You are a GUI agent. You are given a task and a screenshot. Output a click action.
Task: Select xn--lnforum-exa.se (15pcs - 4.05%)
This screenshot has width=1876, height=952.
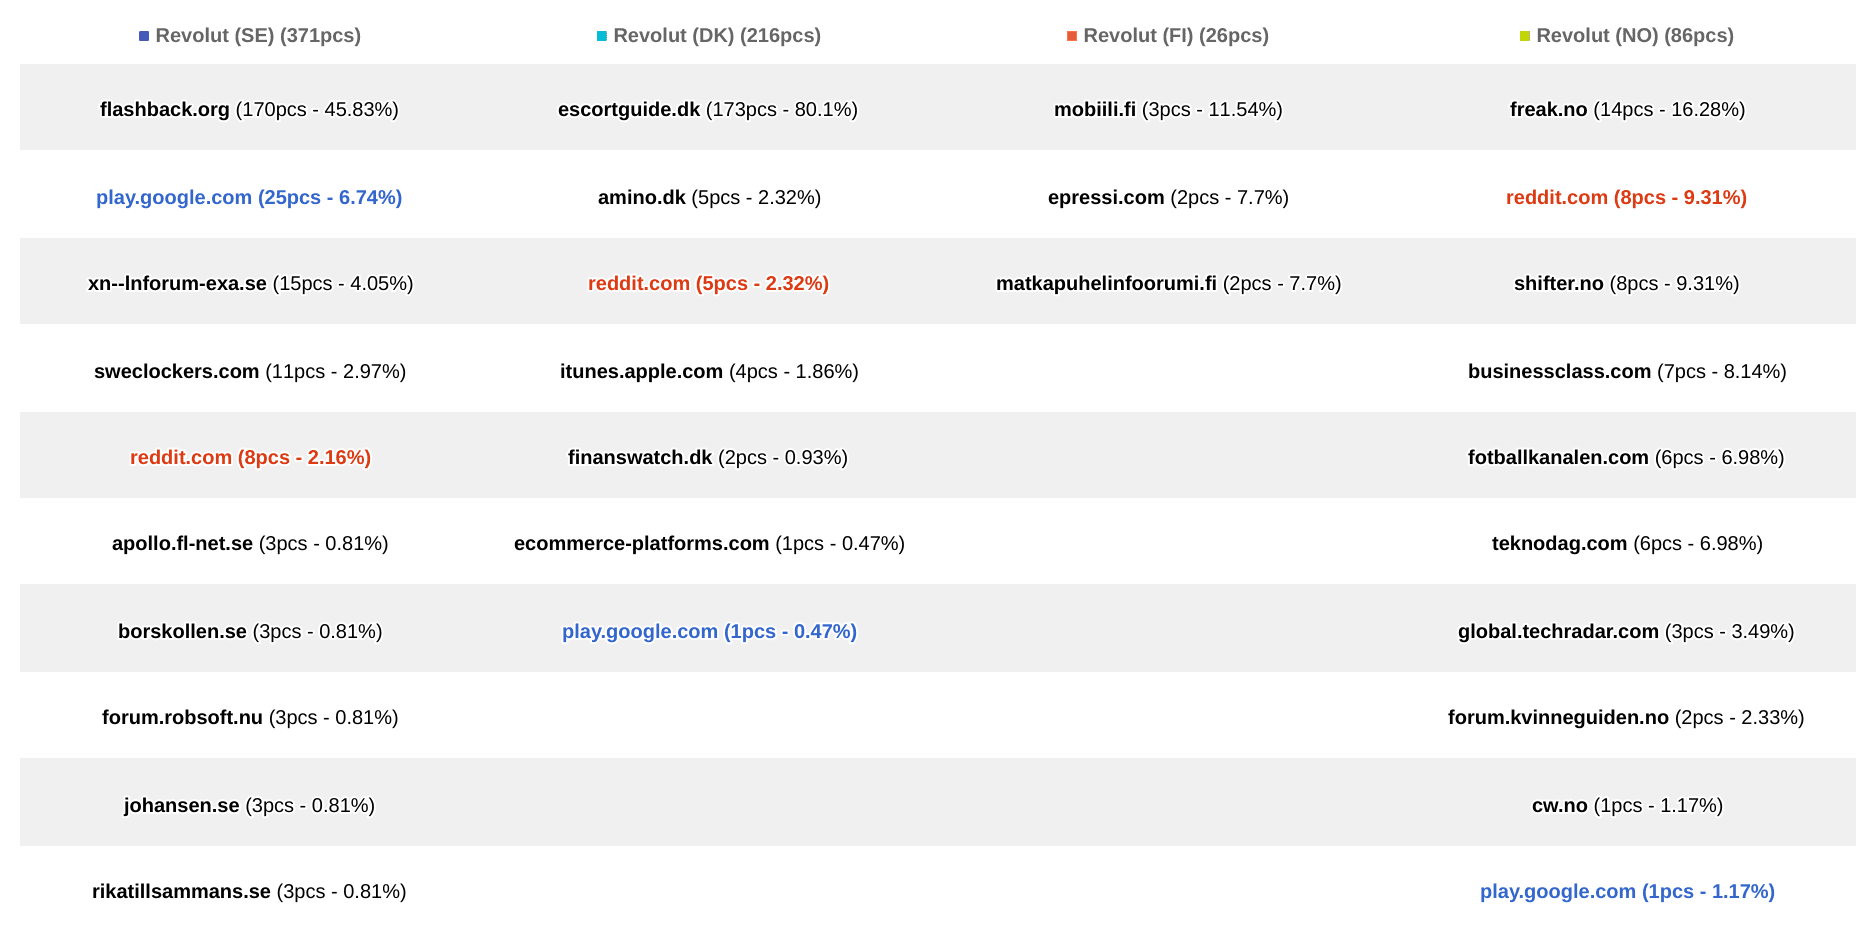(250, 284)
